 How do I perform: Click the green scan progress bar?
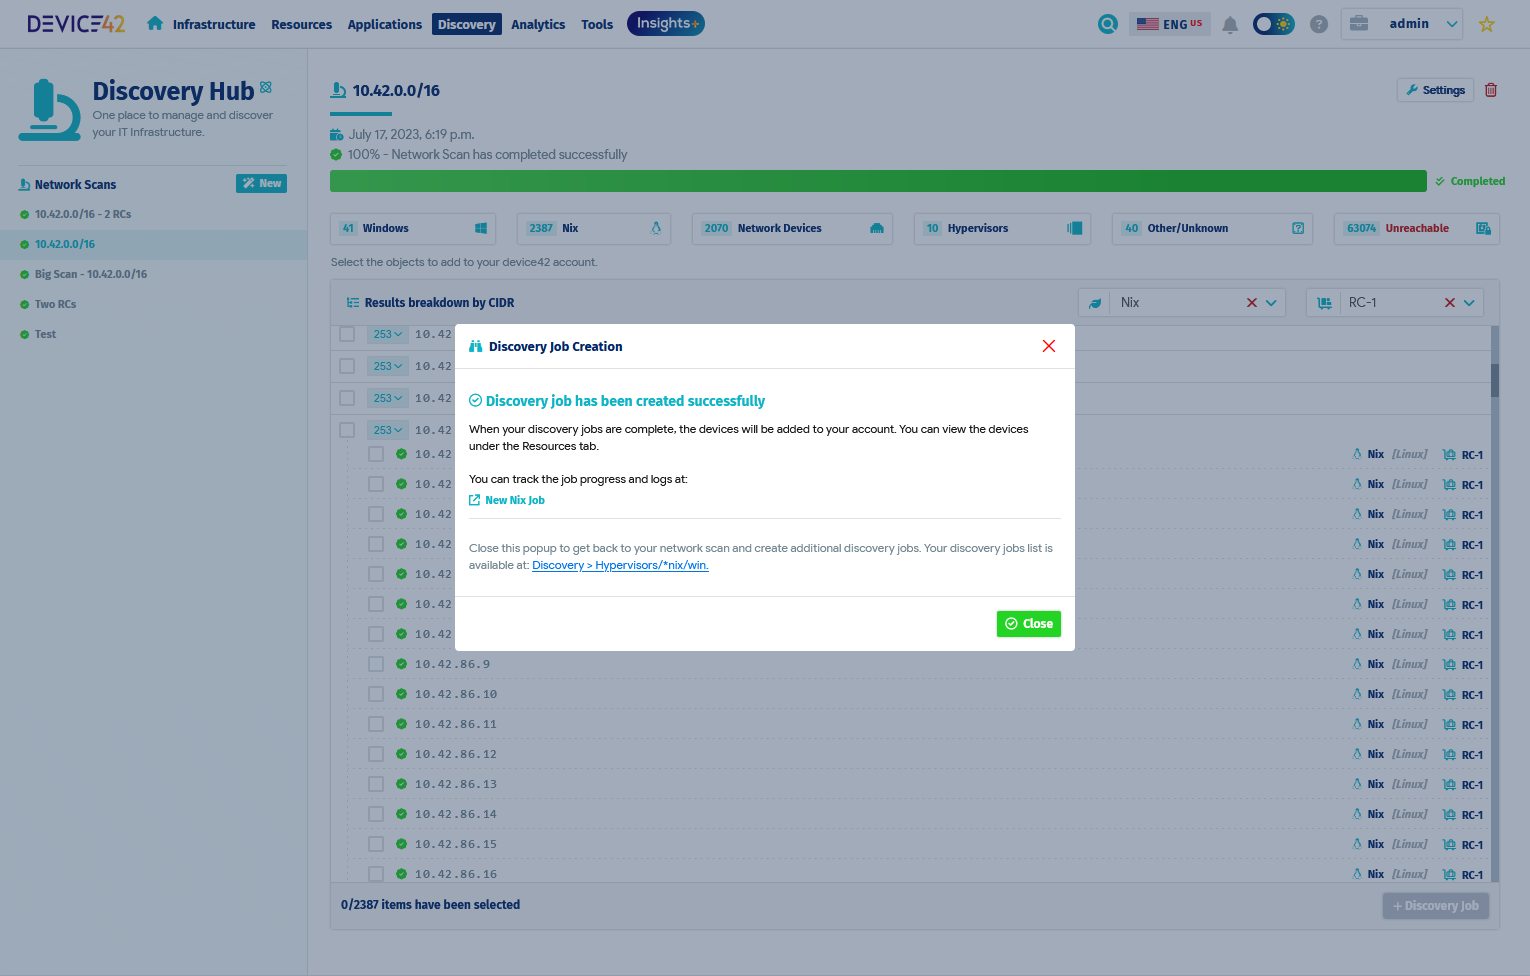[878, 181]
